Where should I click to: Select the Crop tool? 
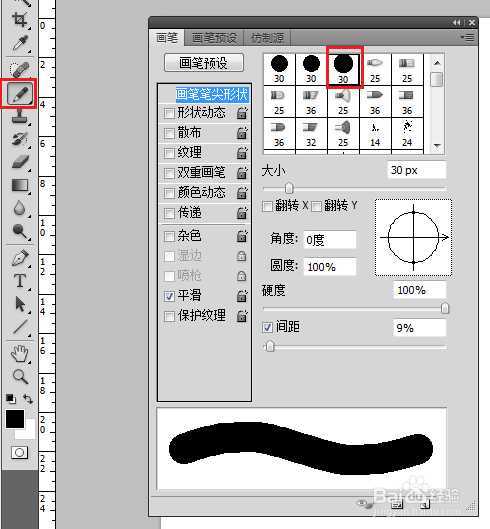(x=19, y=20)
